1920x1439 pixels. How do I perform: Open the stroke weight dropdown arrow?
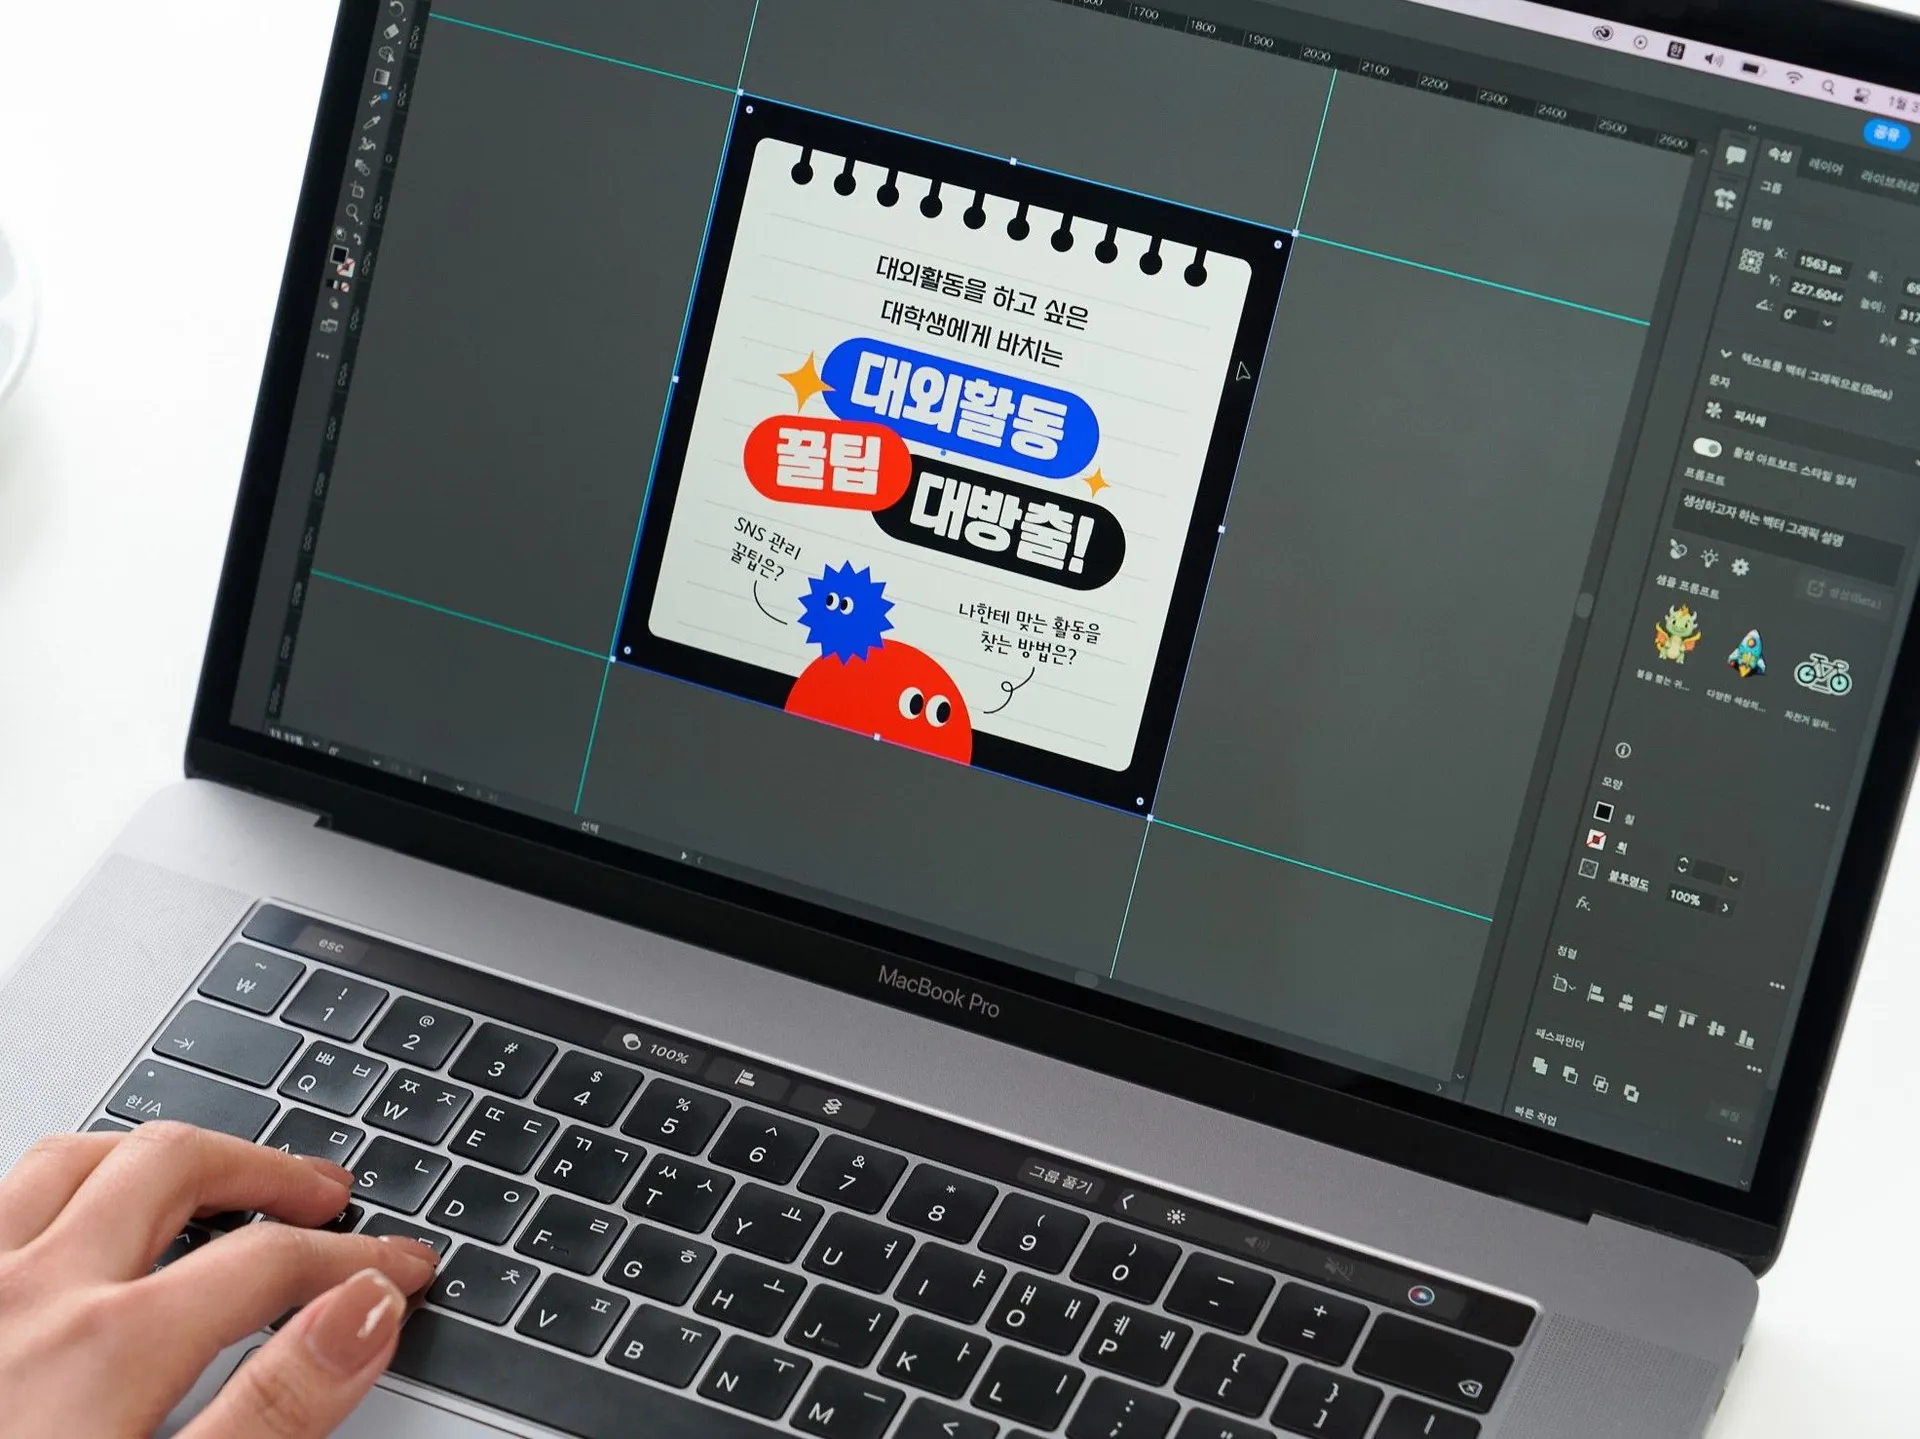click(1733, 879)
